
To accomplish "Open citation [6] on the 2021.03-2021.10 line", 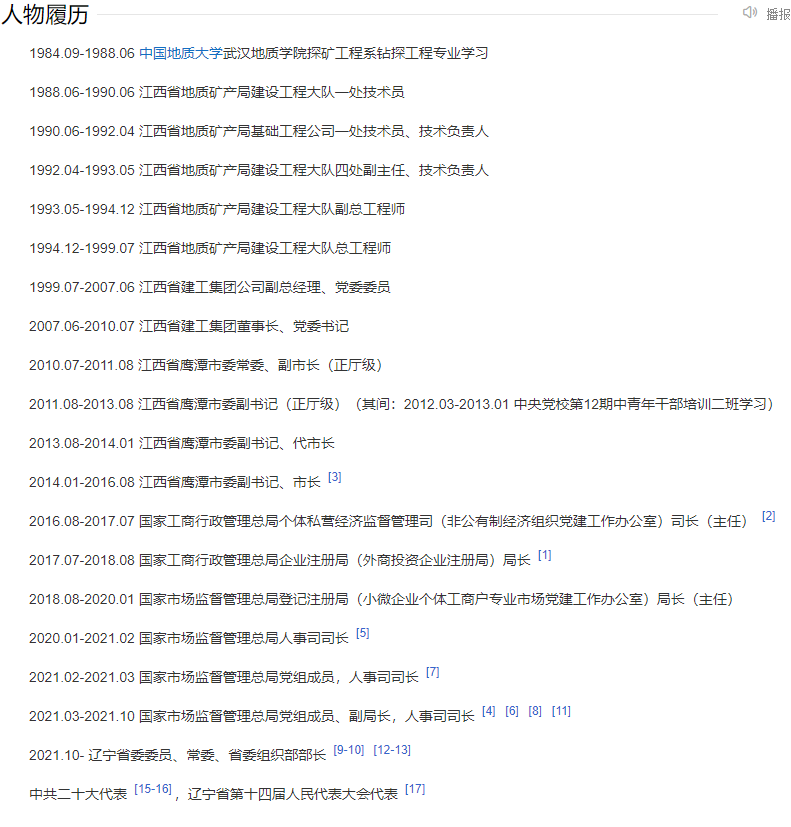I will click(x=512, y=711).
